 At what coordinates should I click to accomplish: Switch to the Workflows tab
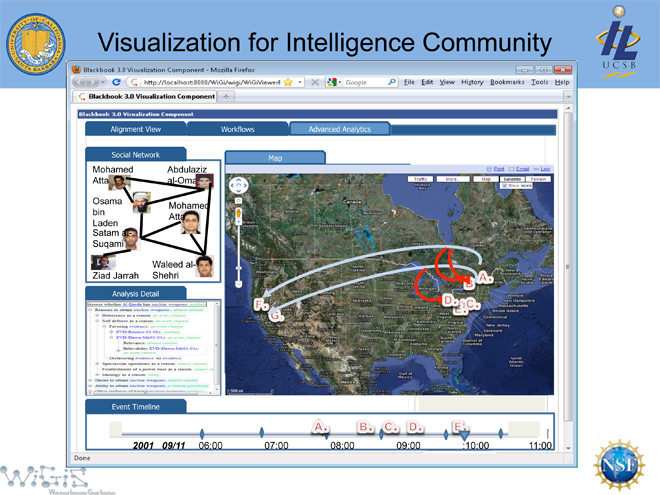coord(237,129)
